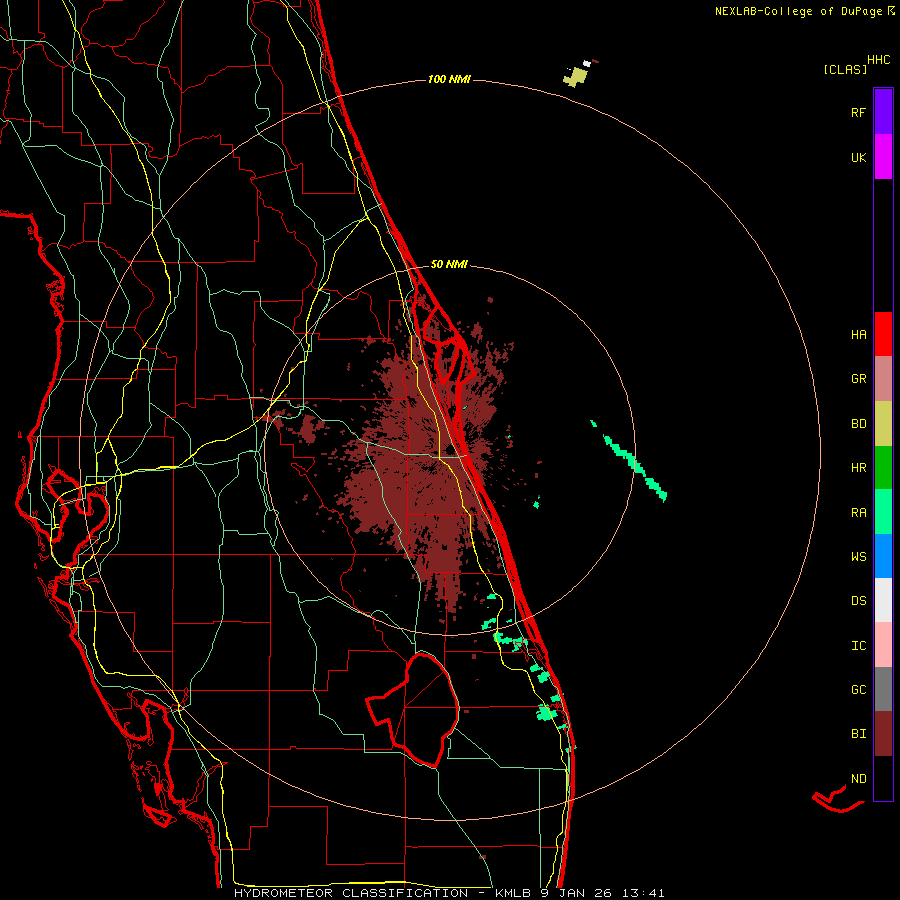900x900 pixels.
Task: Click the yellow big-drops echo beyond 100 NMI ring
Action: click(x=576, y=77)
